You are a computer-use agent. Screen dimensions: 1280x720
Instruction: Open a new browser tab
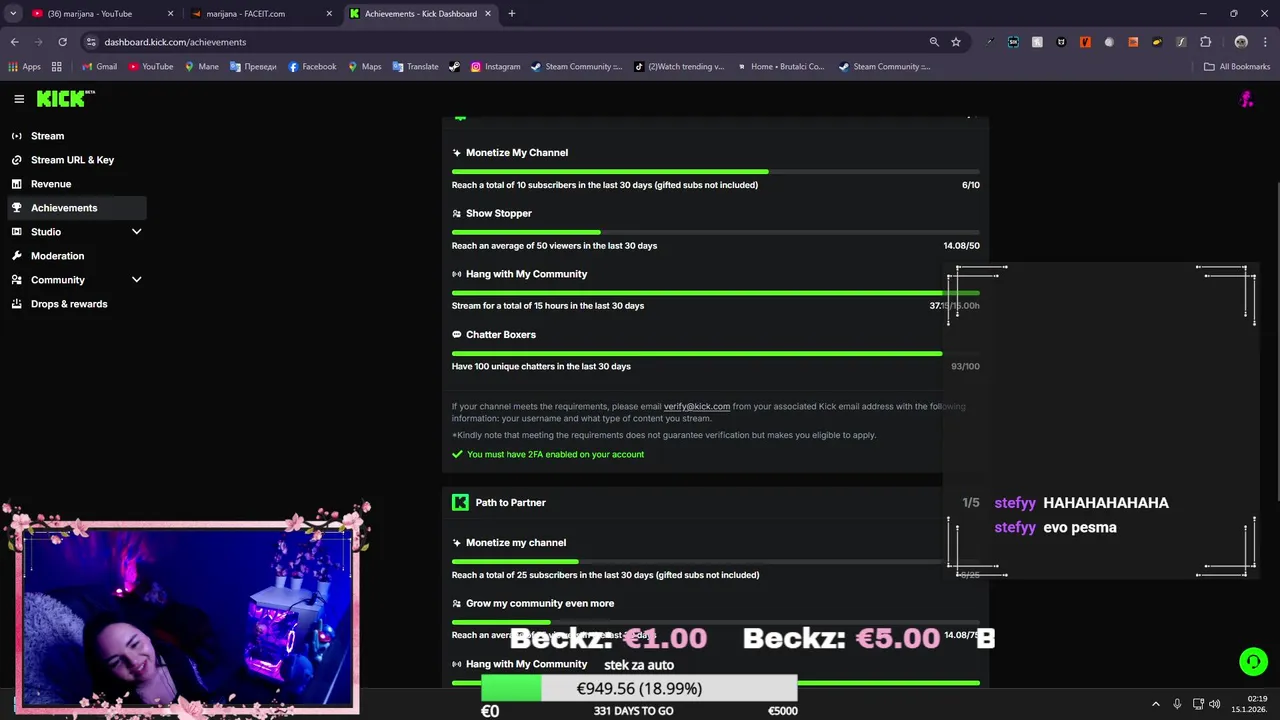(512, 14)
